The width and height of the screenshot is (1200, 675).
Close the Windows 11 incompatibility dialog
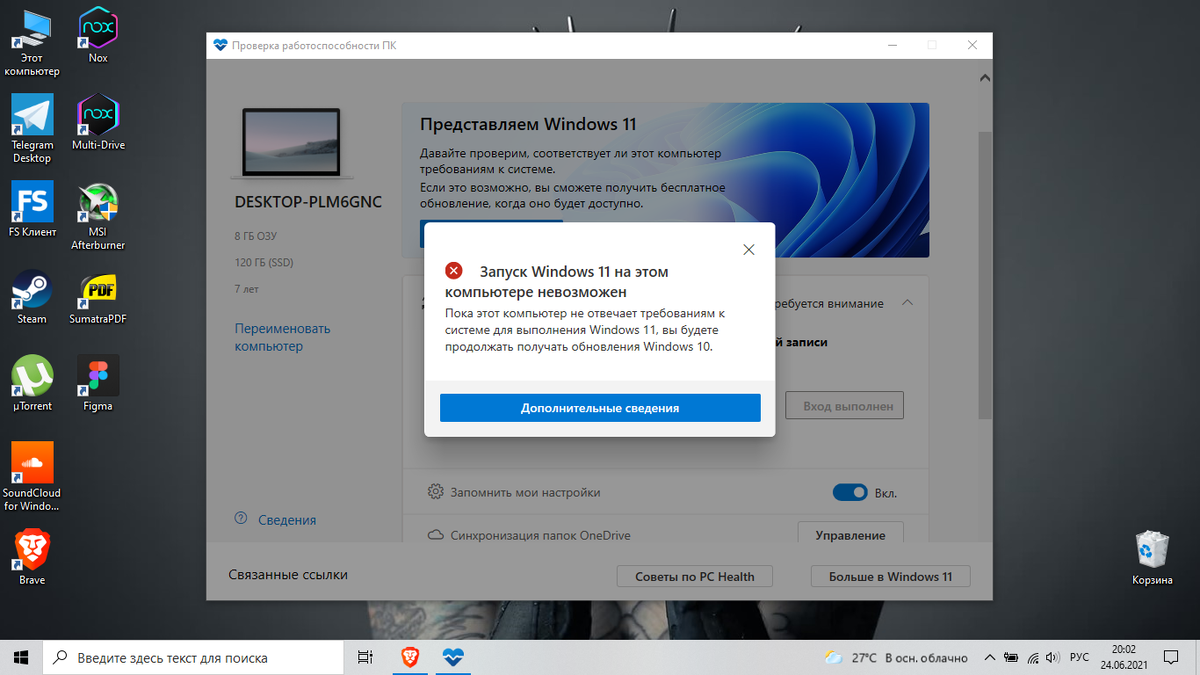(x=749, y=250)
